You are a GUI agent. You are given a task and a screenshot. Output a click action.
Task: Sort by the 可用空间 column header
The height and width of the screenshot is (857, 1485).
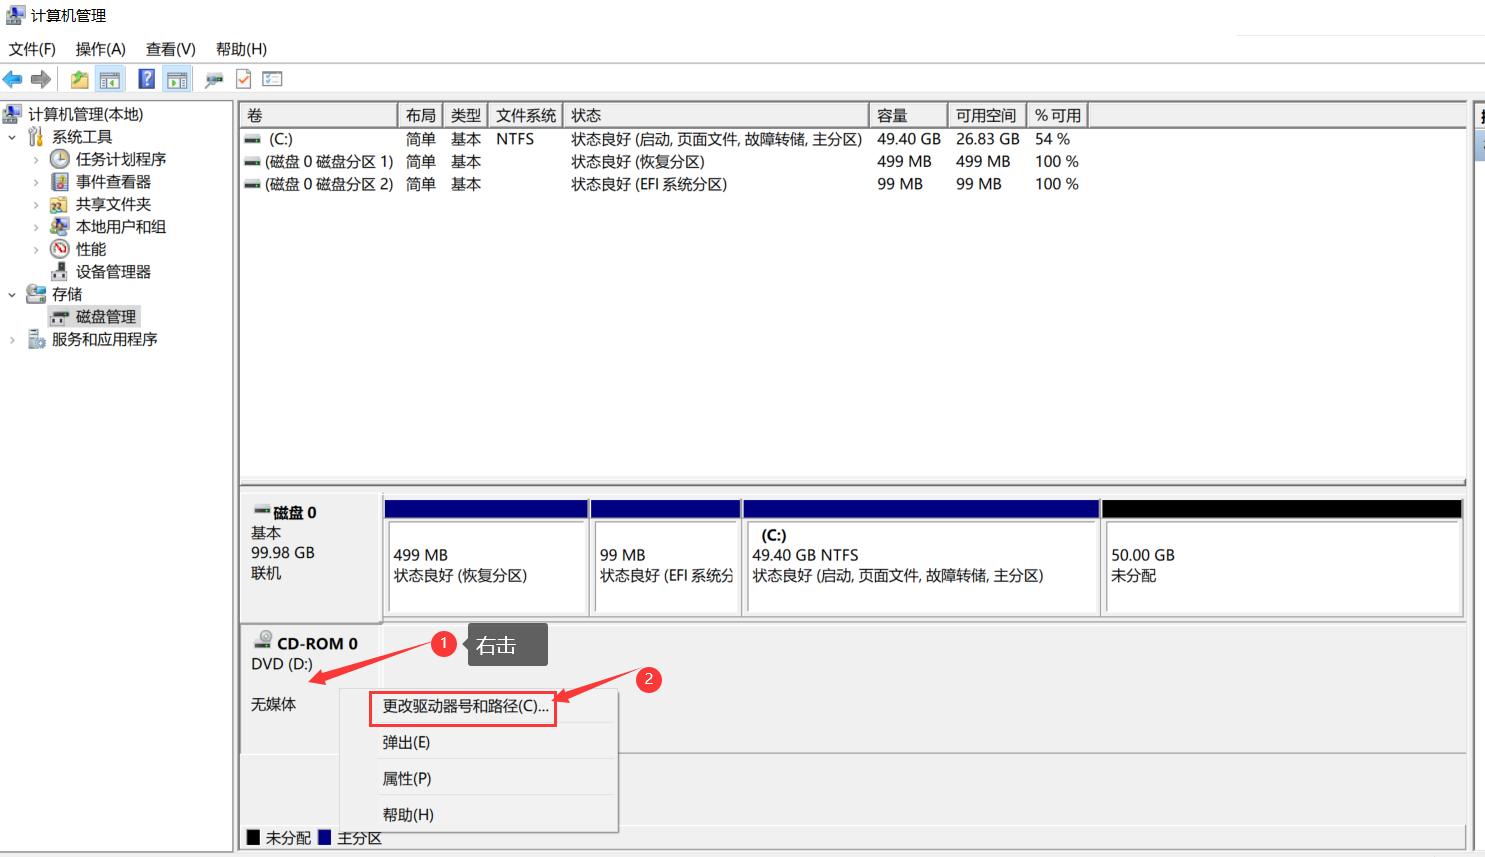click(986, 115)
